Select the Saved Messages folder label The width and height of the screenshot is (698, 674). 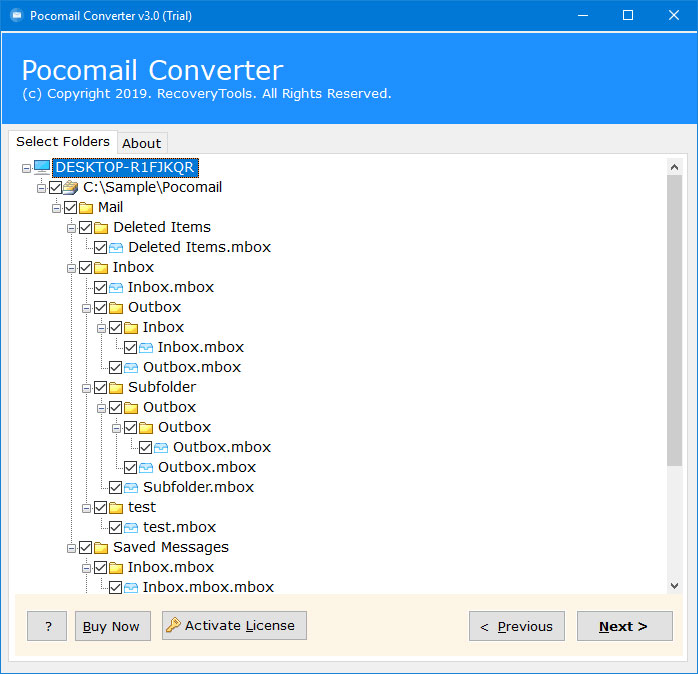coord(171,547)
